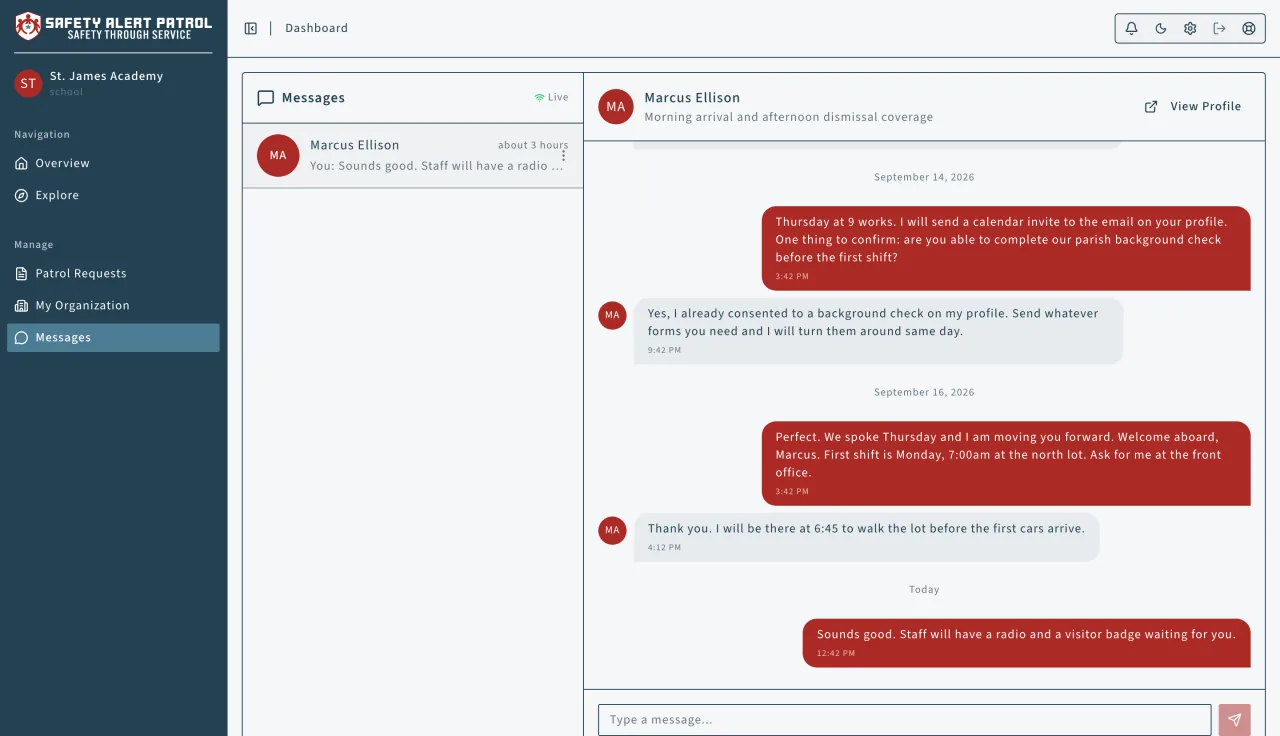Select Marcus Ellison conversation in the list
Viewport: 1280px width, 736px height.
click(x=413, y=156)
